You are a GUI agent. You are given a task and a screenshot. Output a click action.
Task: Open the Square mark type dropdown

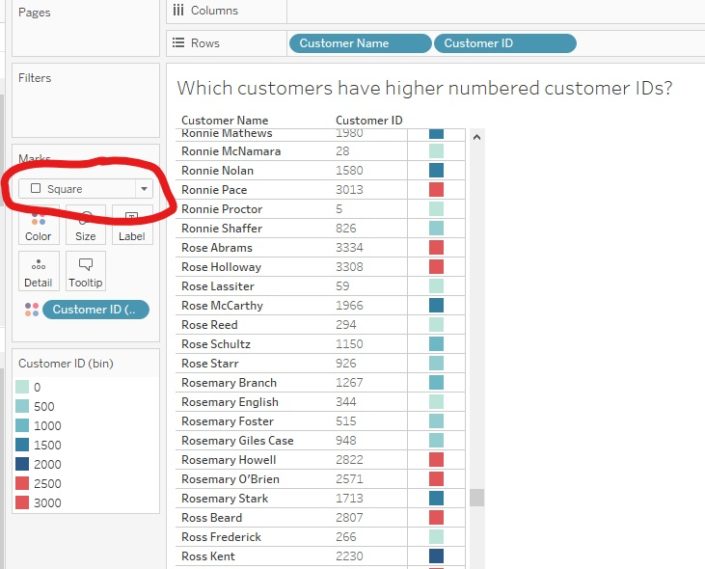coord(85,189)
